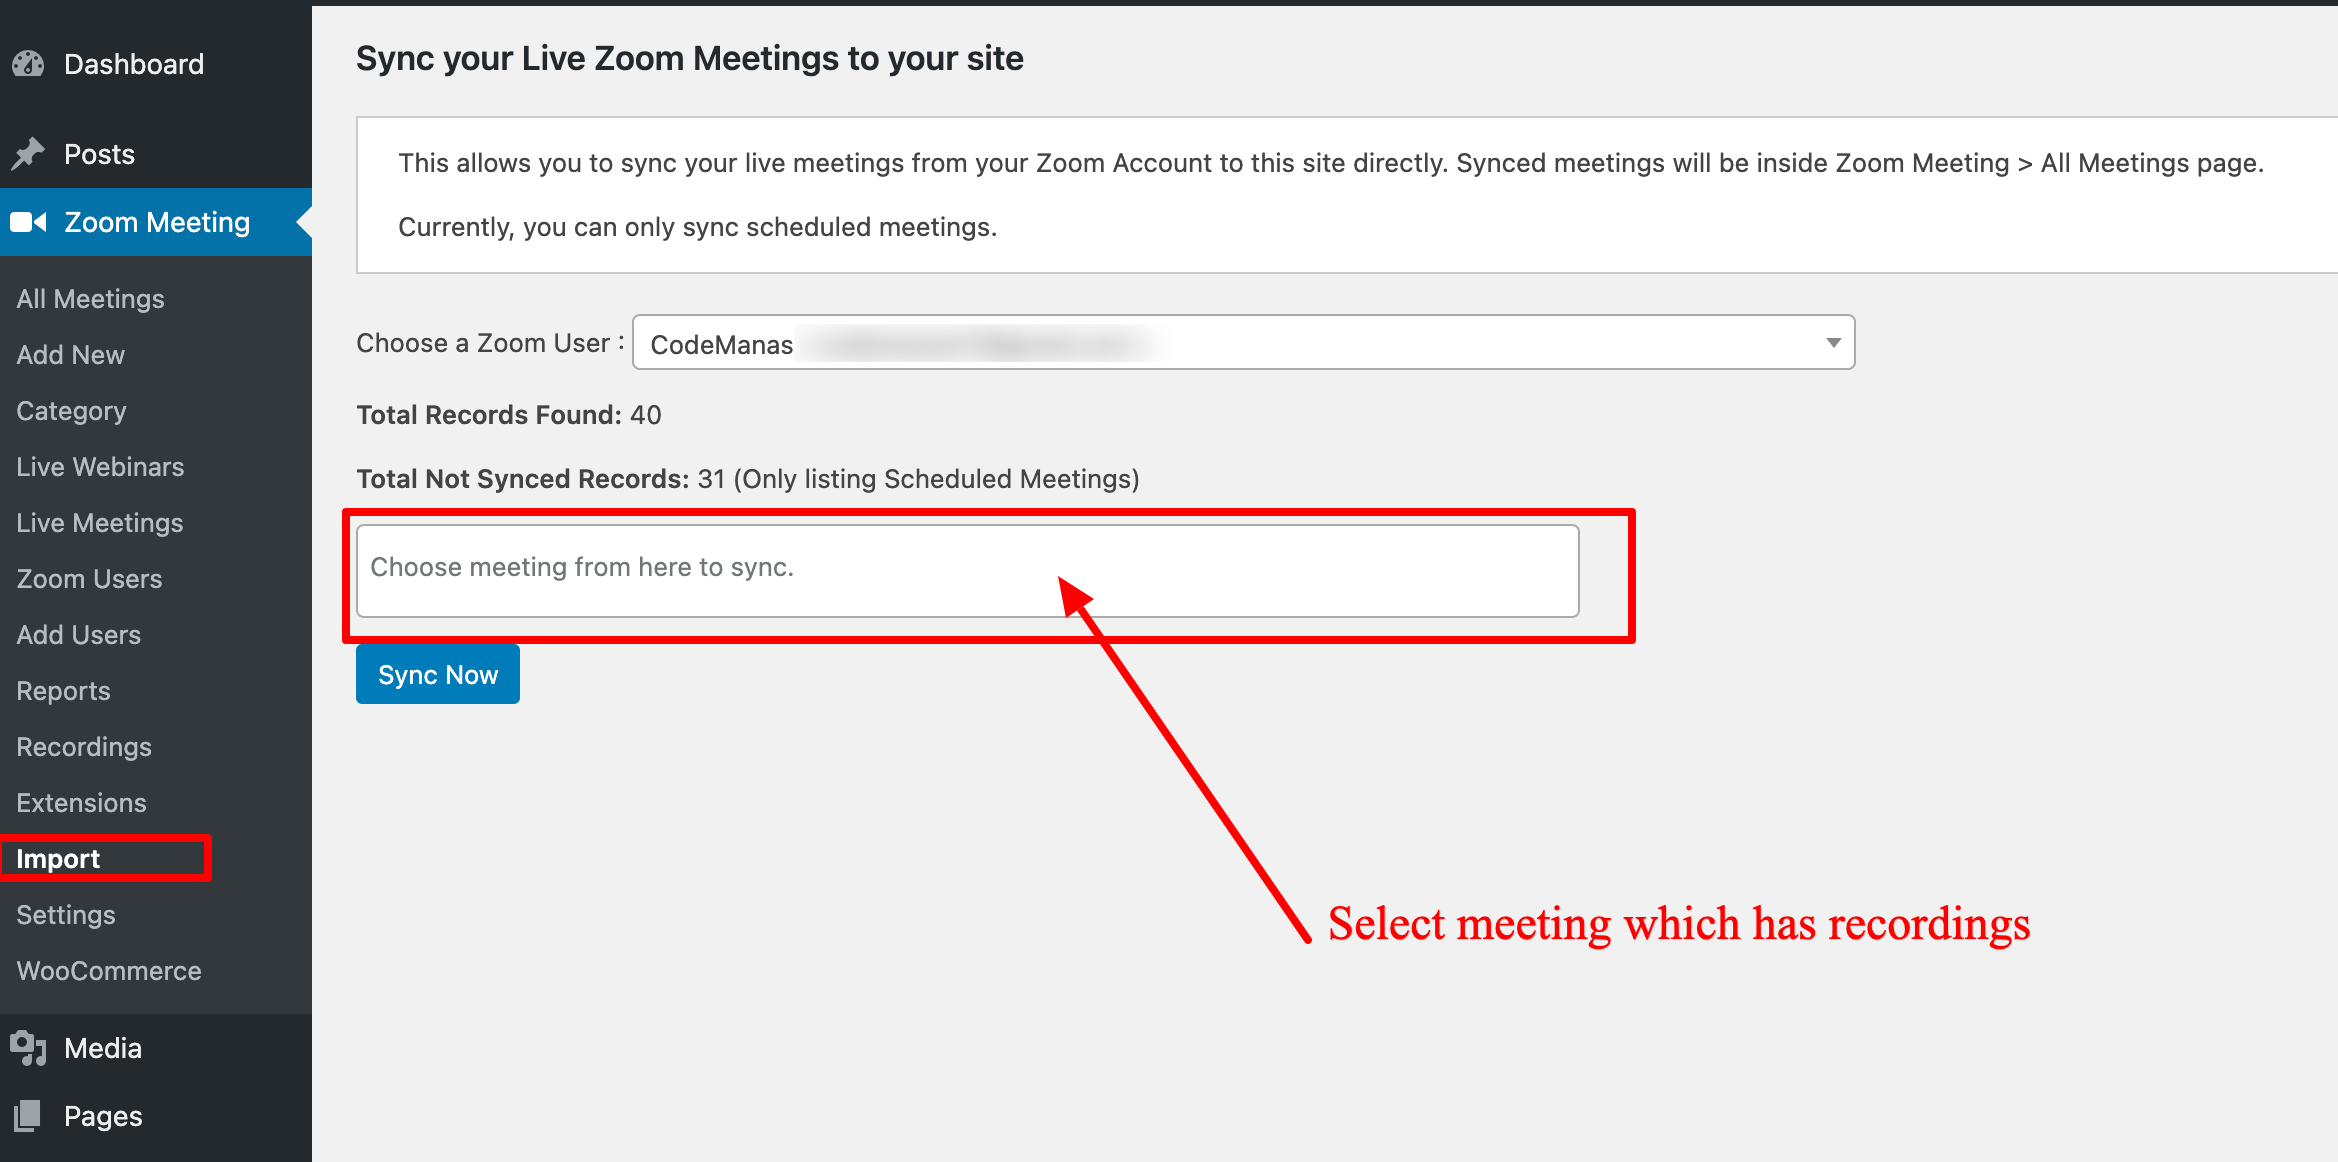Select Add New under Zoom Meeting
The height and width of the screenshot is (1162, 2338).
(70, 355)
